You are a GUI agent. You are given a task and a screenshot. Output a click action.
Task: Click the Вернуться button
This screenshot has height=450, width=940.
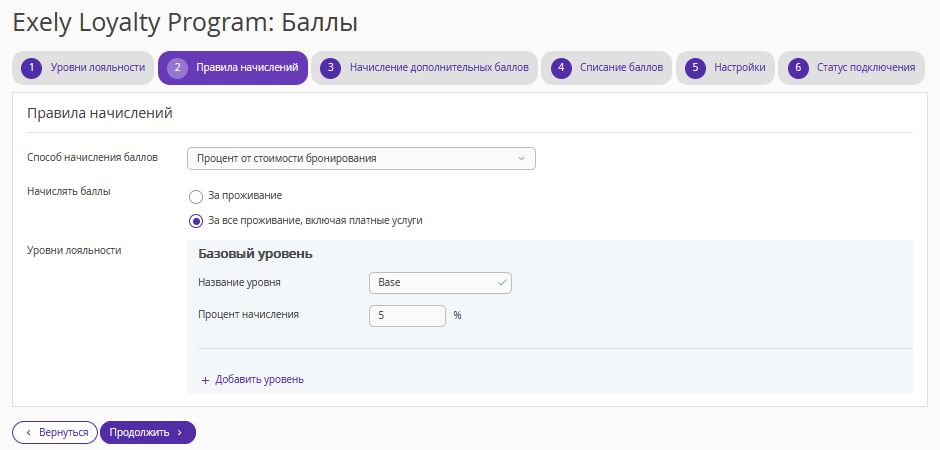point(55,433)
